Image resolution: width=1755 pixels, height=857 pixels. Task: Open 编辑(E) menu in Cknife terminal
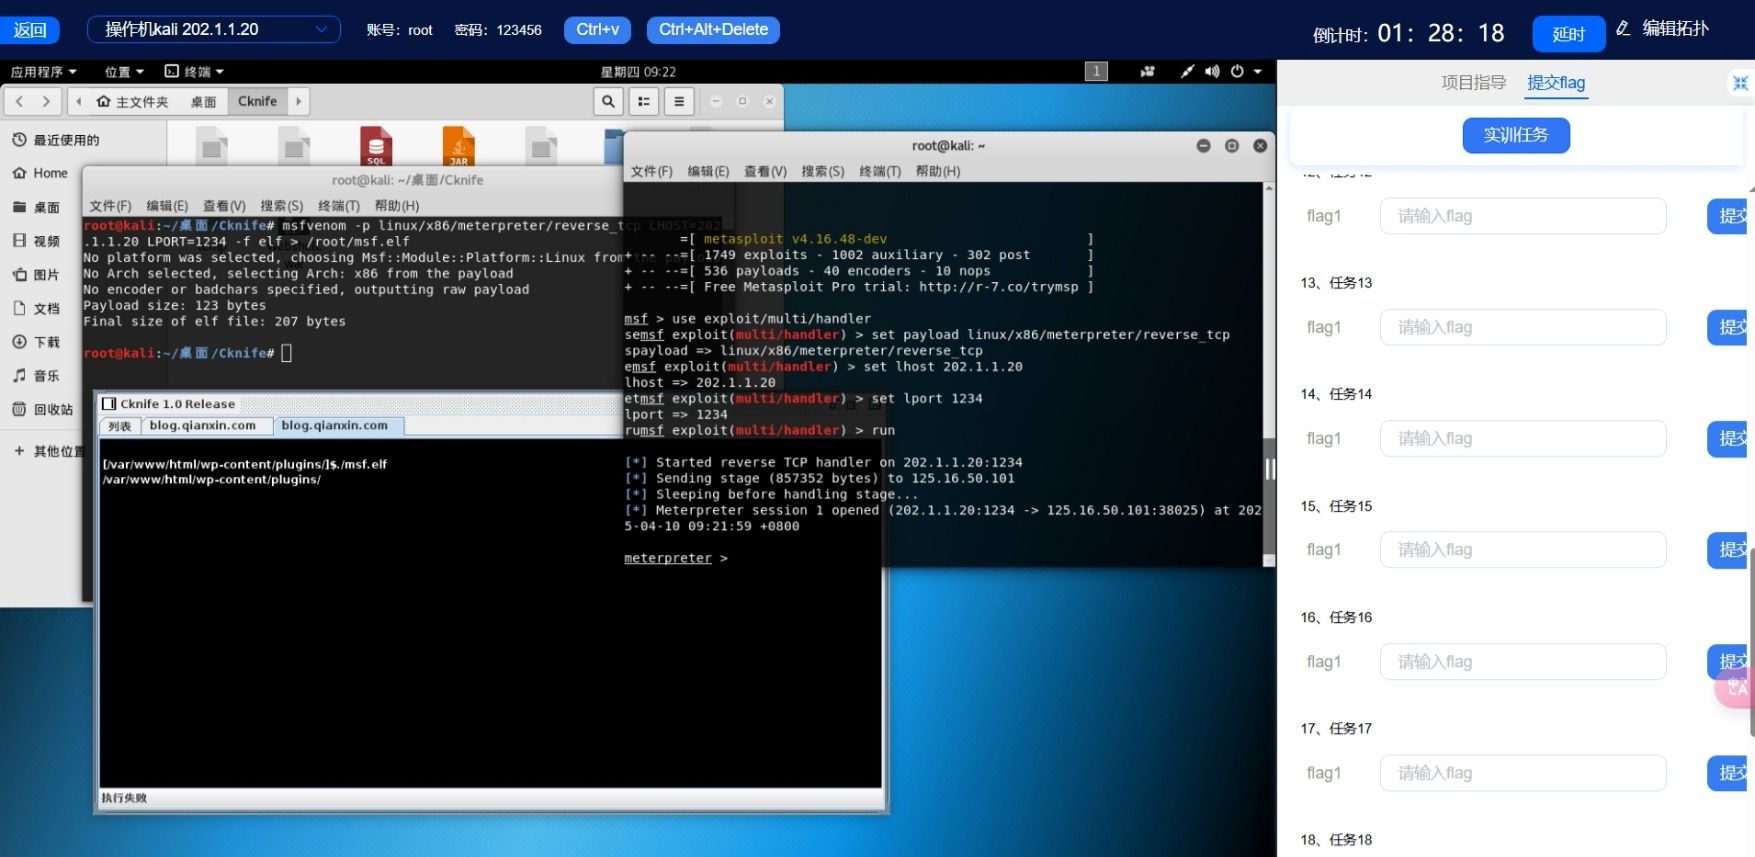click(167, 206)
